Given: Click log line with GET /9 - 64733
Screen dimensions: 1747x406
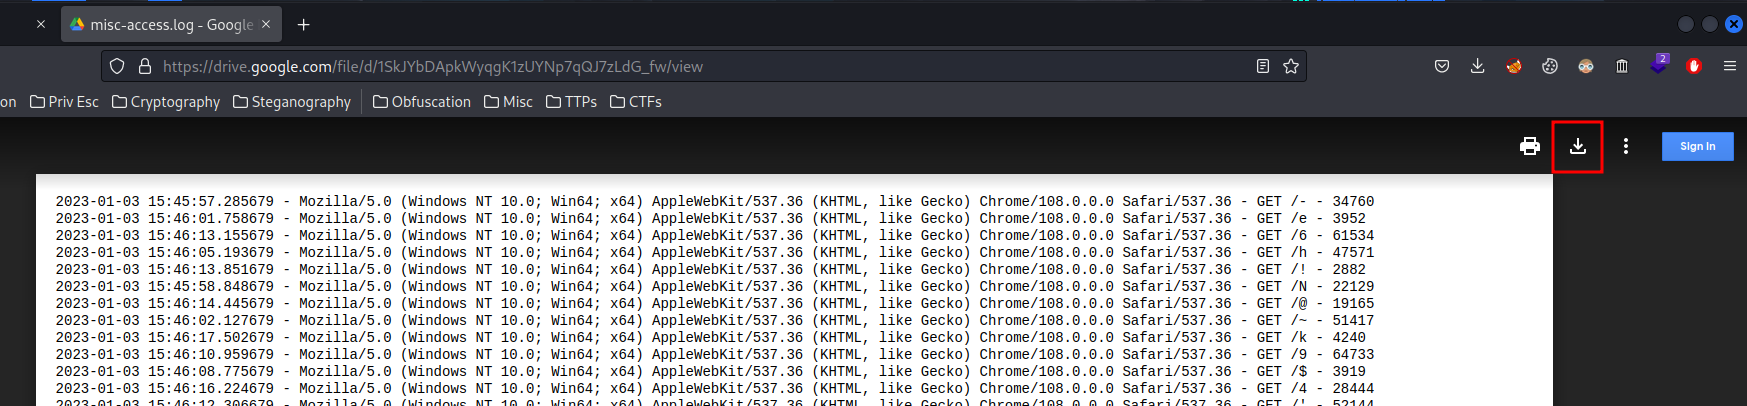Looking at the screenshot, I should click(715, 354).
